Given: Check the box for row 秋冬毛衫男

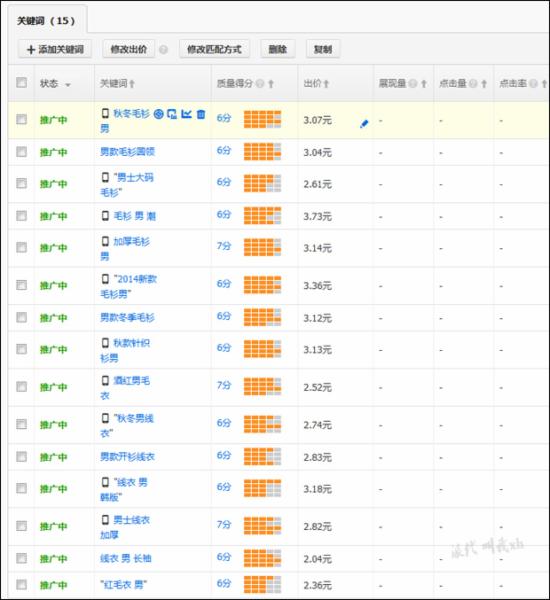Looking at the screenshot, I should pyautogui.click(x=21, y=119).
